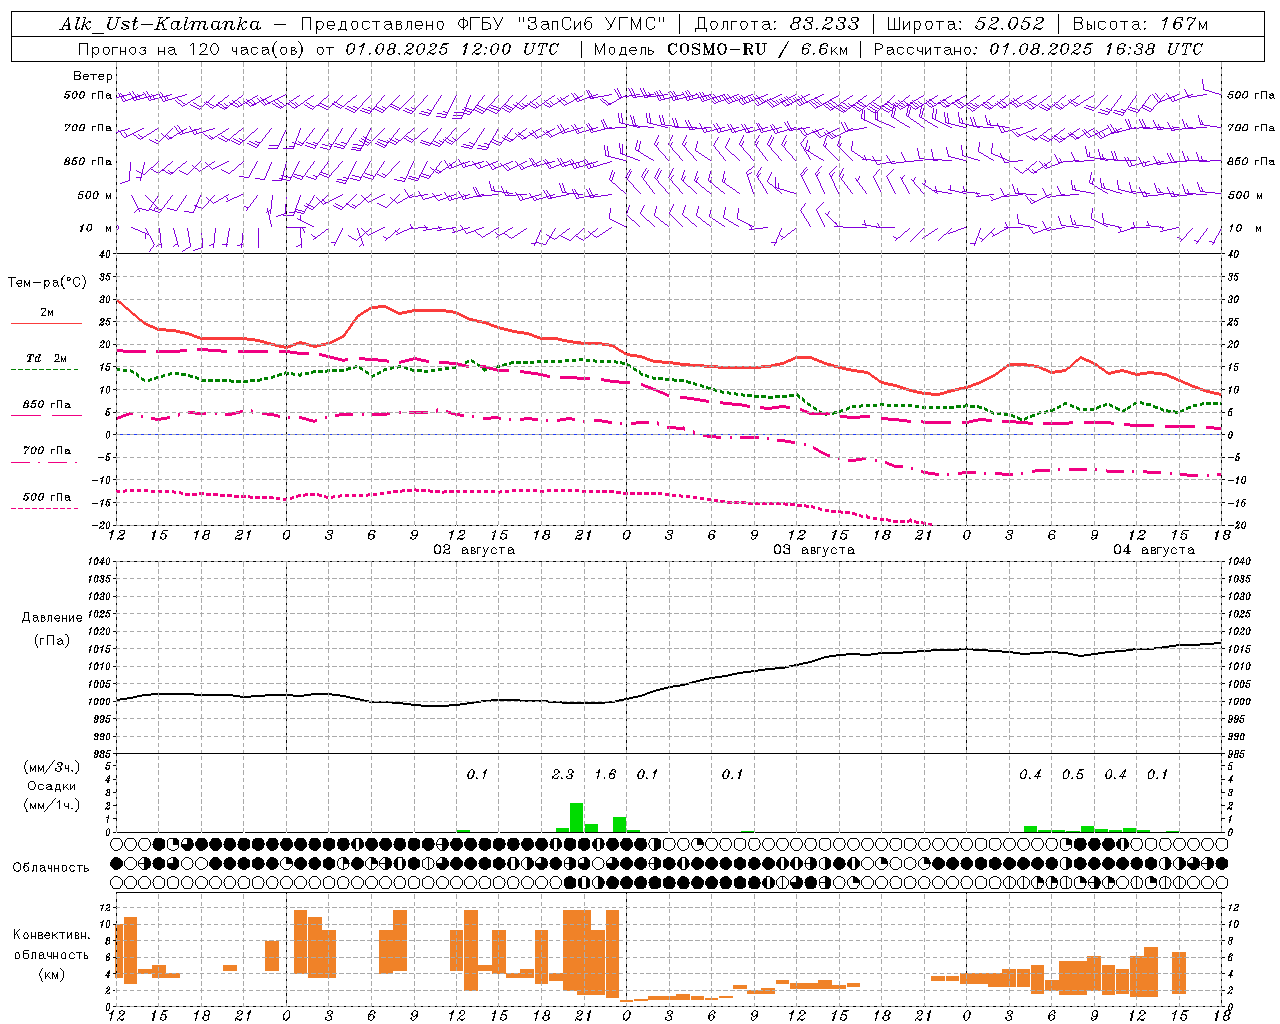Click the 1.6 precipitation amount value

605,775
